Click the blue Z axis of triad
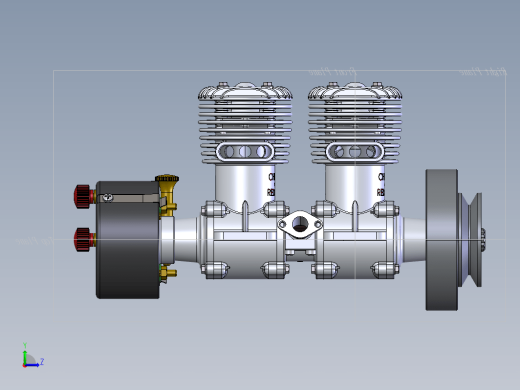 (33, 365)
